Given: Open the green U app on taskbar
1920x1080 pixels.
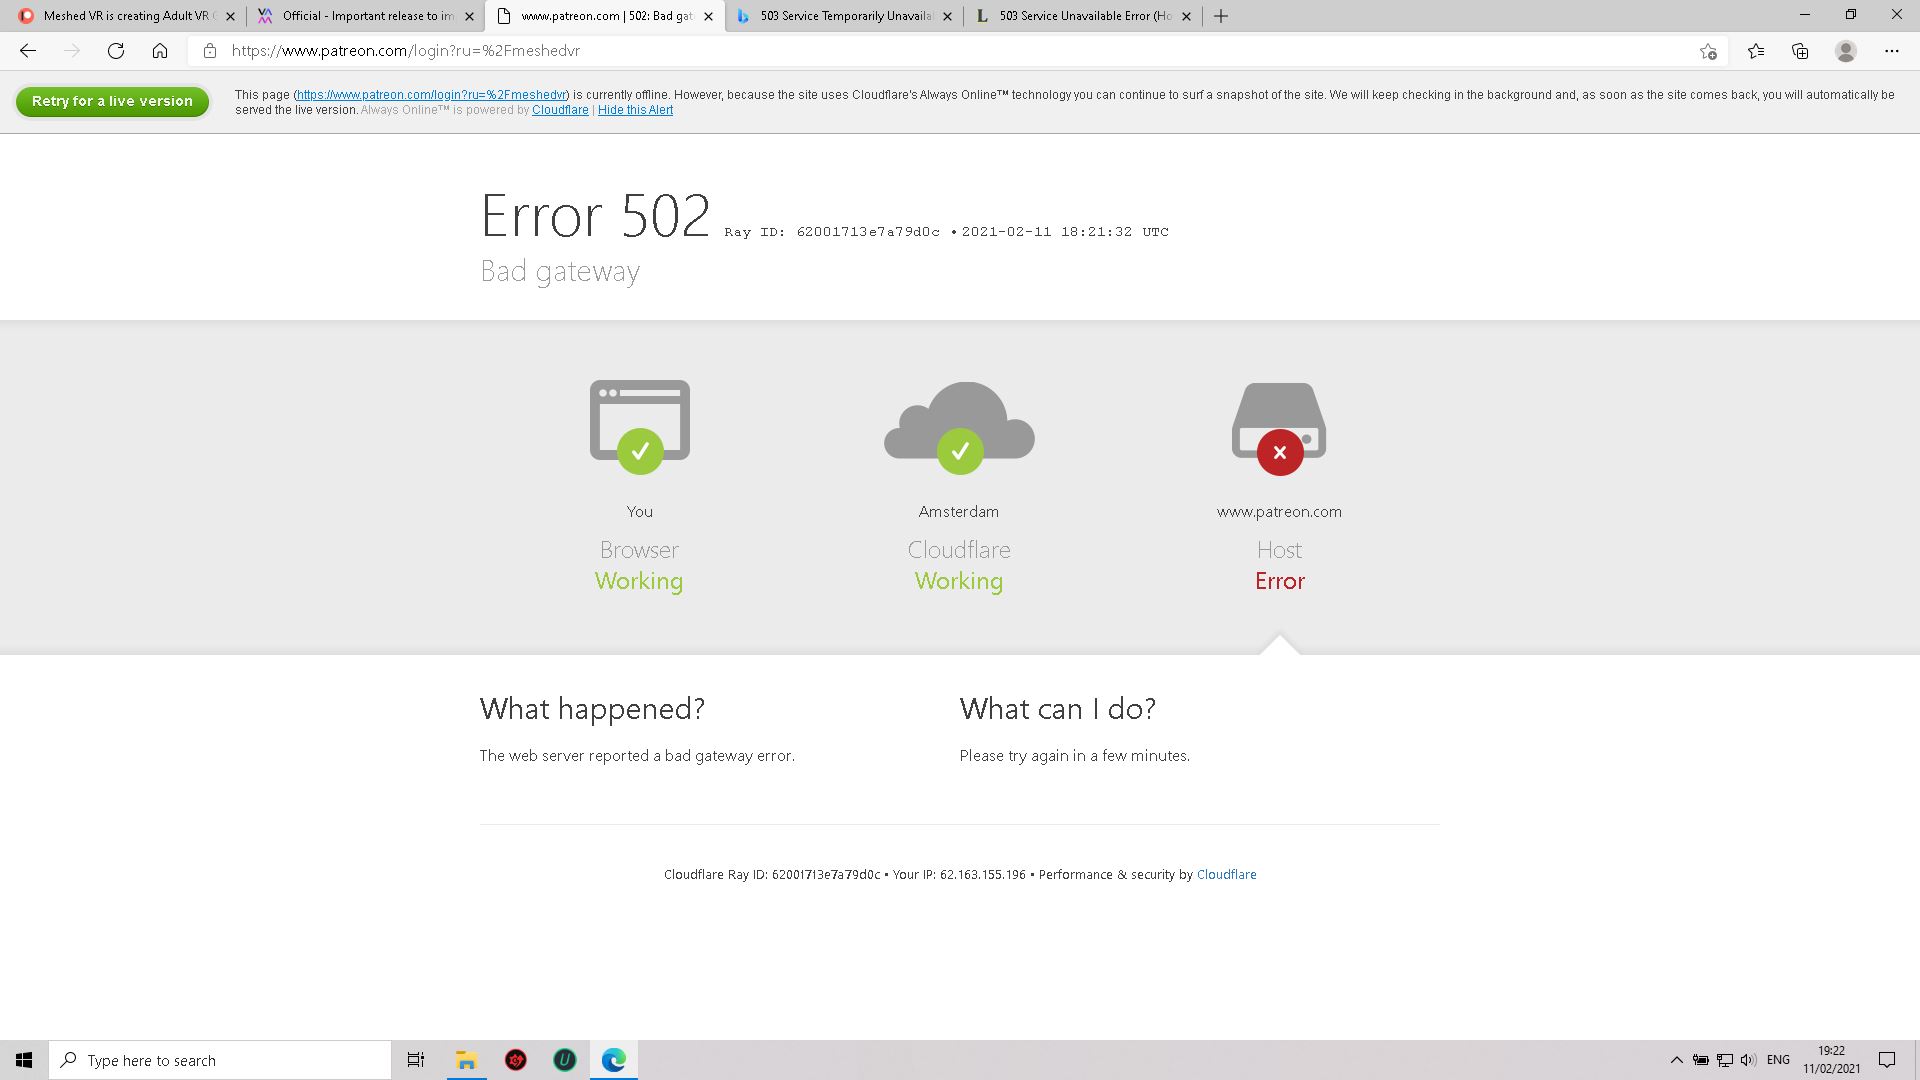Looking at the screenshot, I should [565, 1060].
